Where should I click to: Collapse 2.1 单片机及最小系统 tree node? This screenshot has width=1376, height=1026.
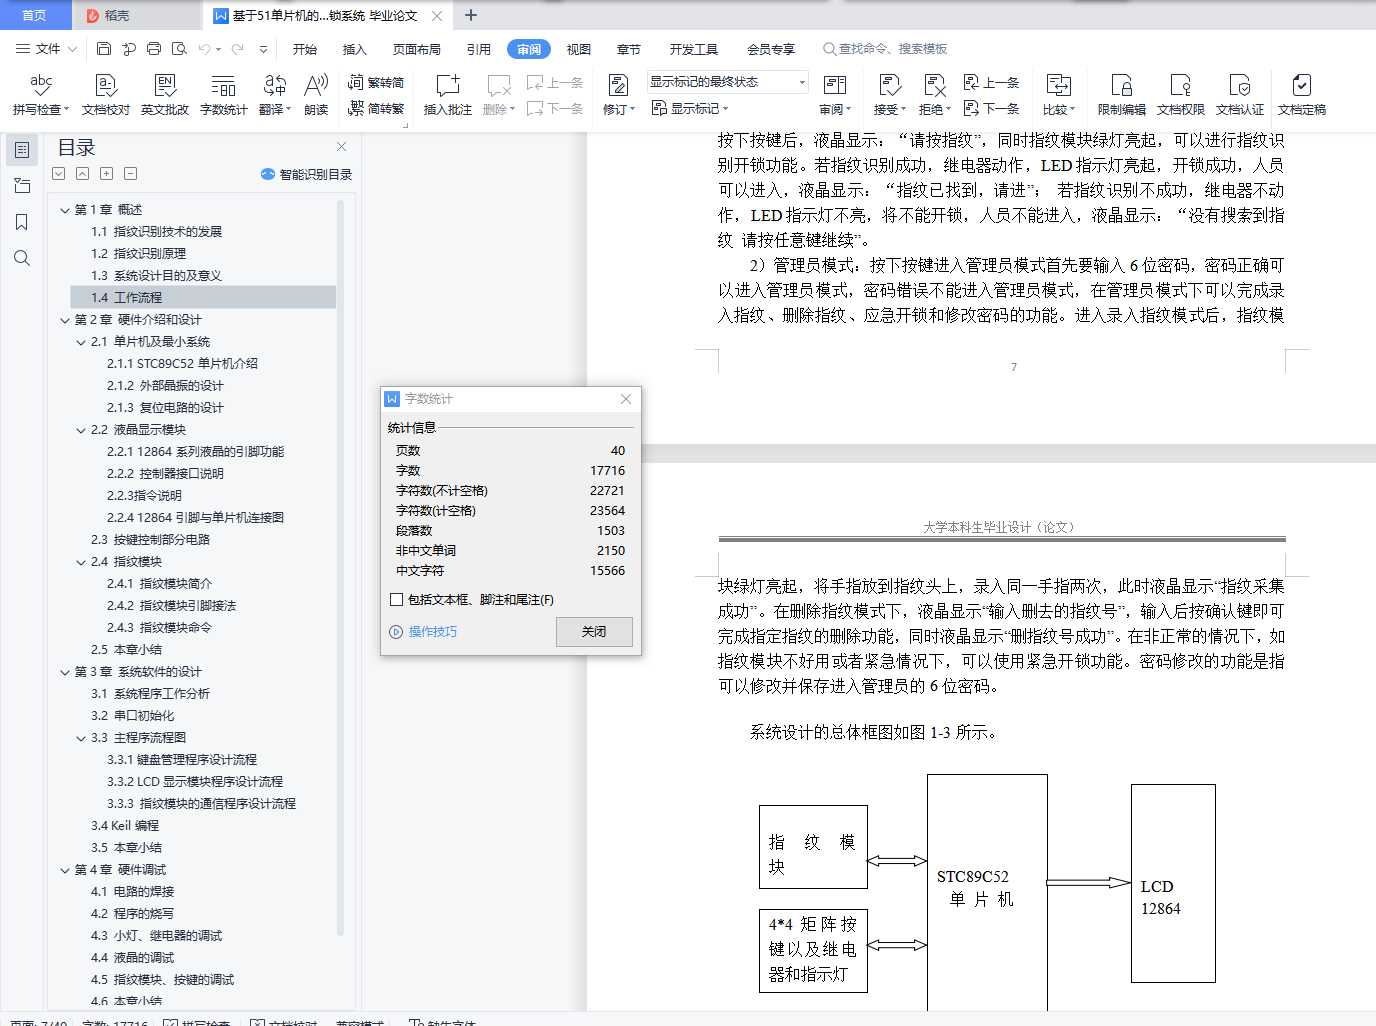tap(81, 342)
